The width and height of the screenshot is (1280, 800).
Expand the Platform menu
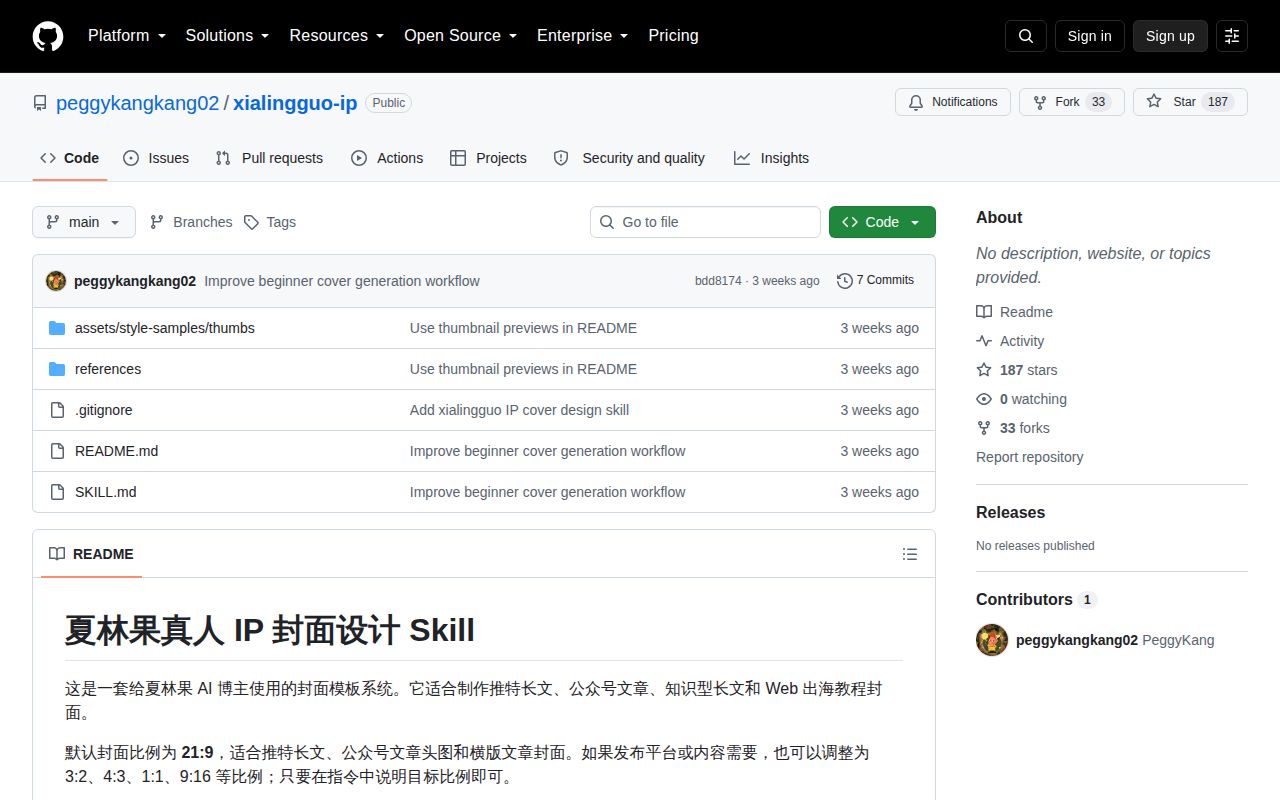(x=127, y=36)
